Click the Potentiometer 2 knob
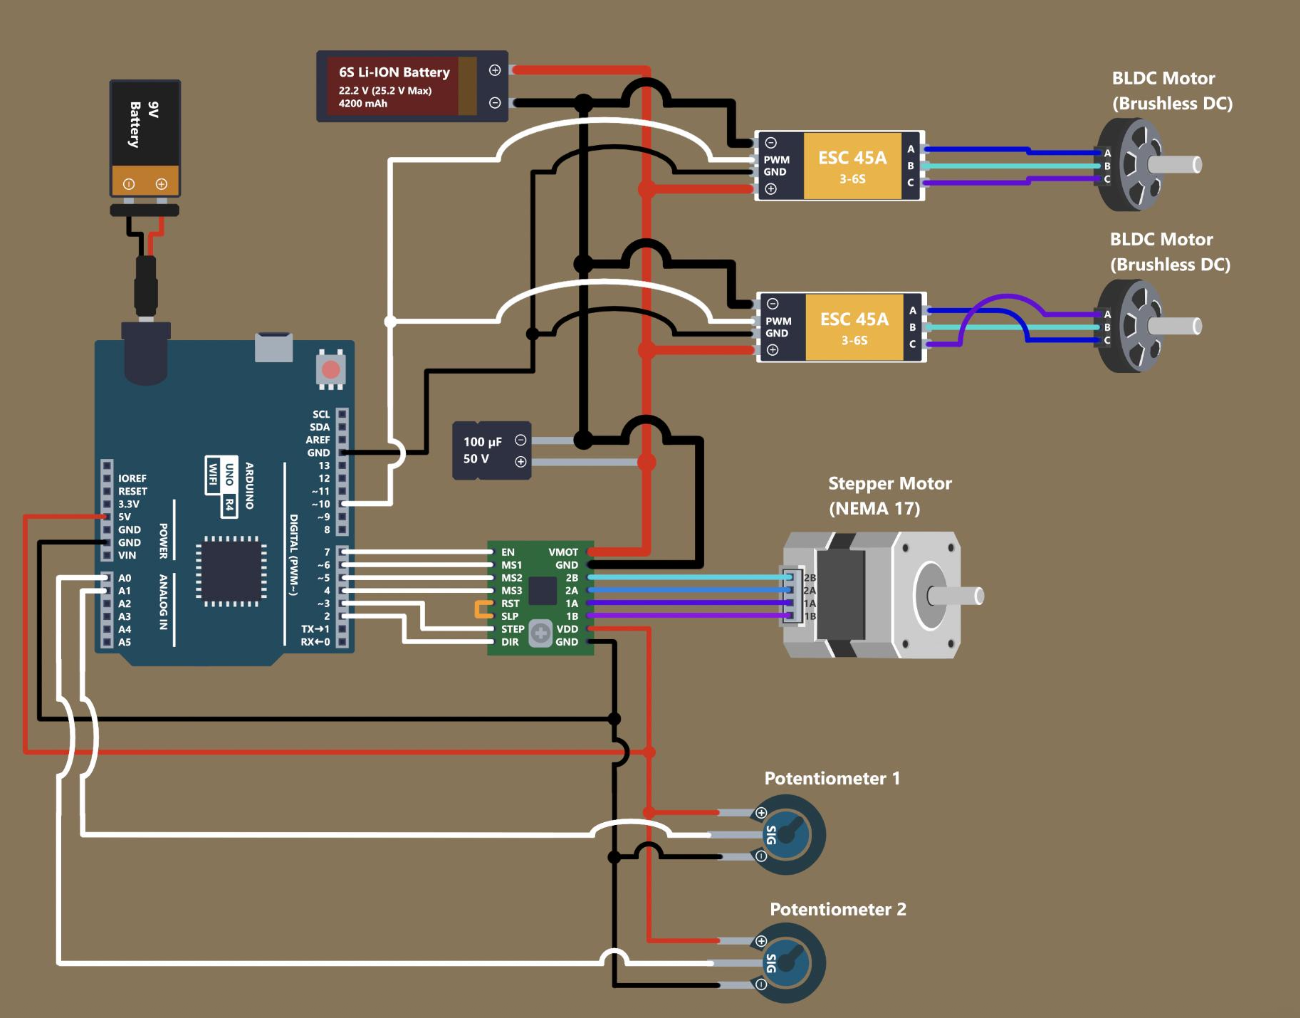The height and width of the screenshot is (1018, 1300). click(x=792, y=963)
